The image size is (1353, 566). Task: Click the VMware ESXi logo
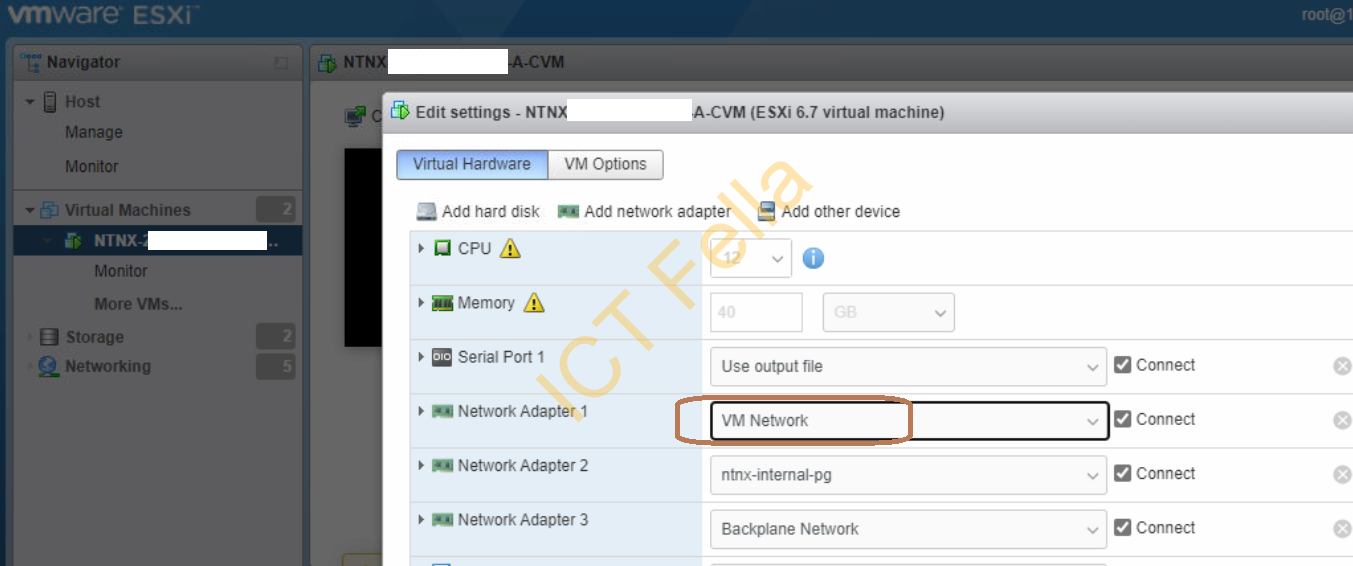click(102, 15)
